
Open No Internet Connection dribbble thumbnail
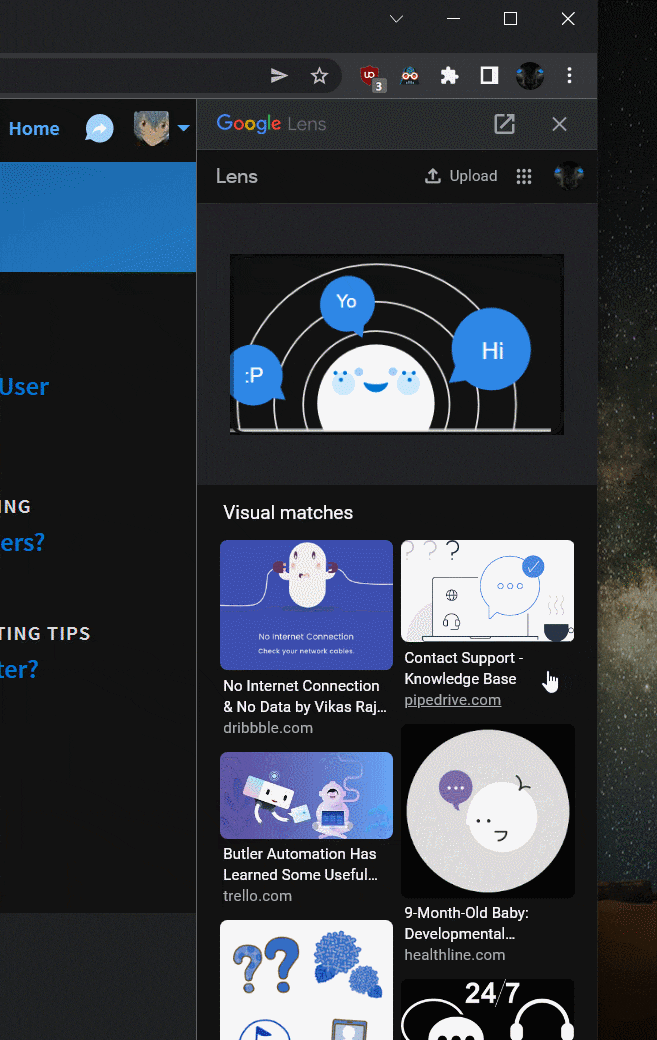(306, 605)
